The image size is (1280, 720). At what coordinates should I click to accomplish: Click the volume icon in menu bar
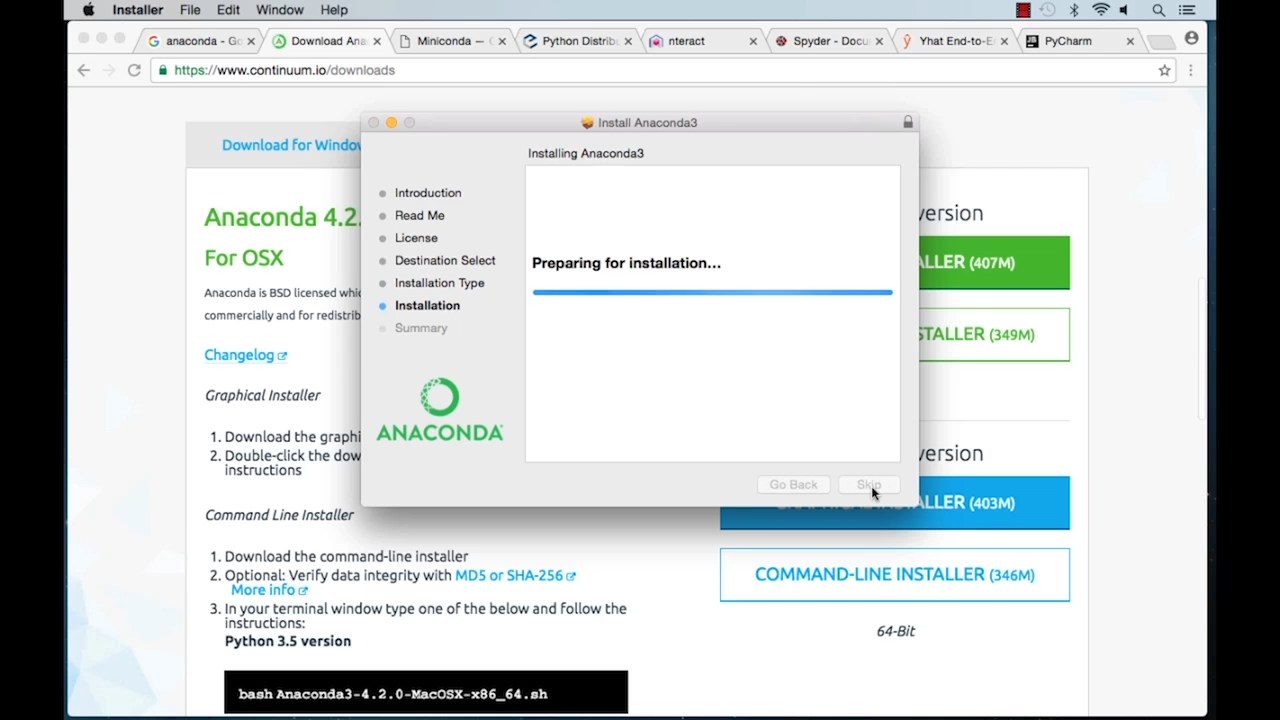tap(1125, 10)
